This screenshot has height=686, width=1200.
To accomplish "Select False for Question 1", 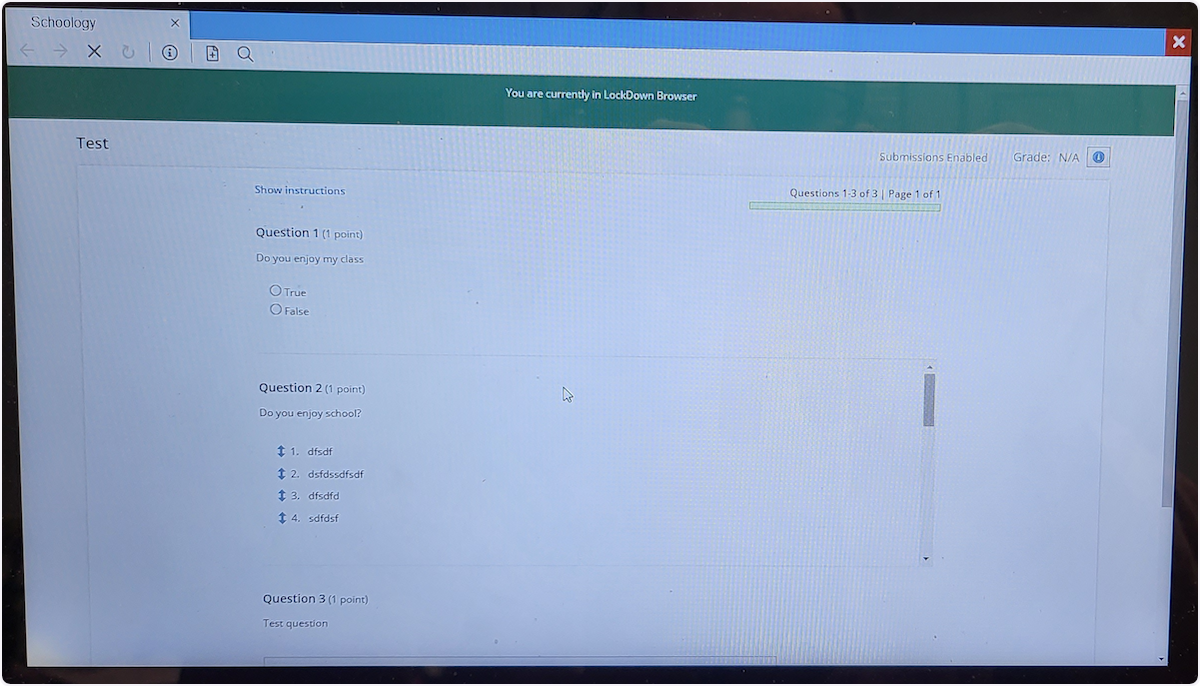I will (276, 309).
